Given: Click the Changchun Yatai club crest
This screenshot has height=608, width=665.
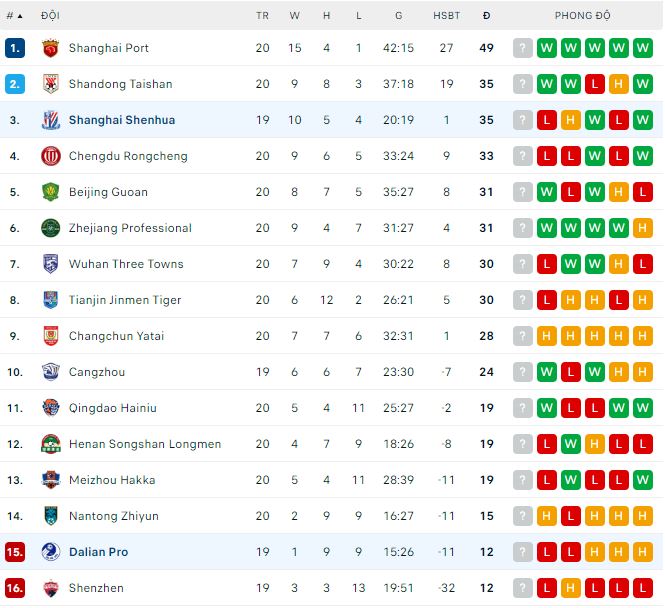Looking at the screenshot, I should click(50, 336).
